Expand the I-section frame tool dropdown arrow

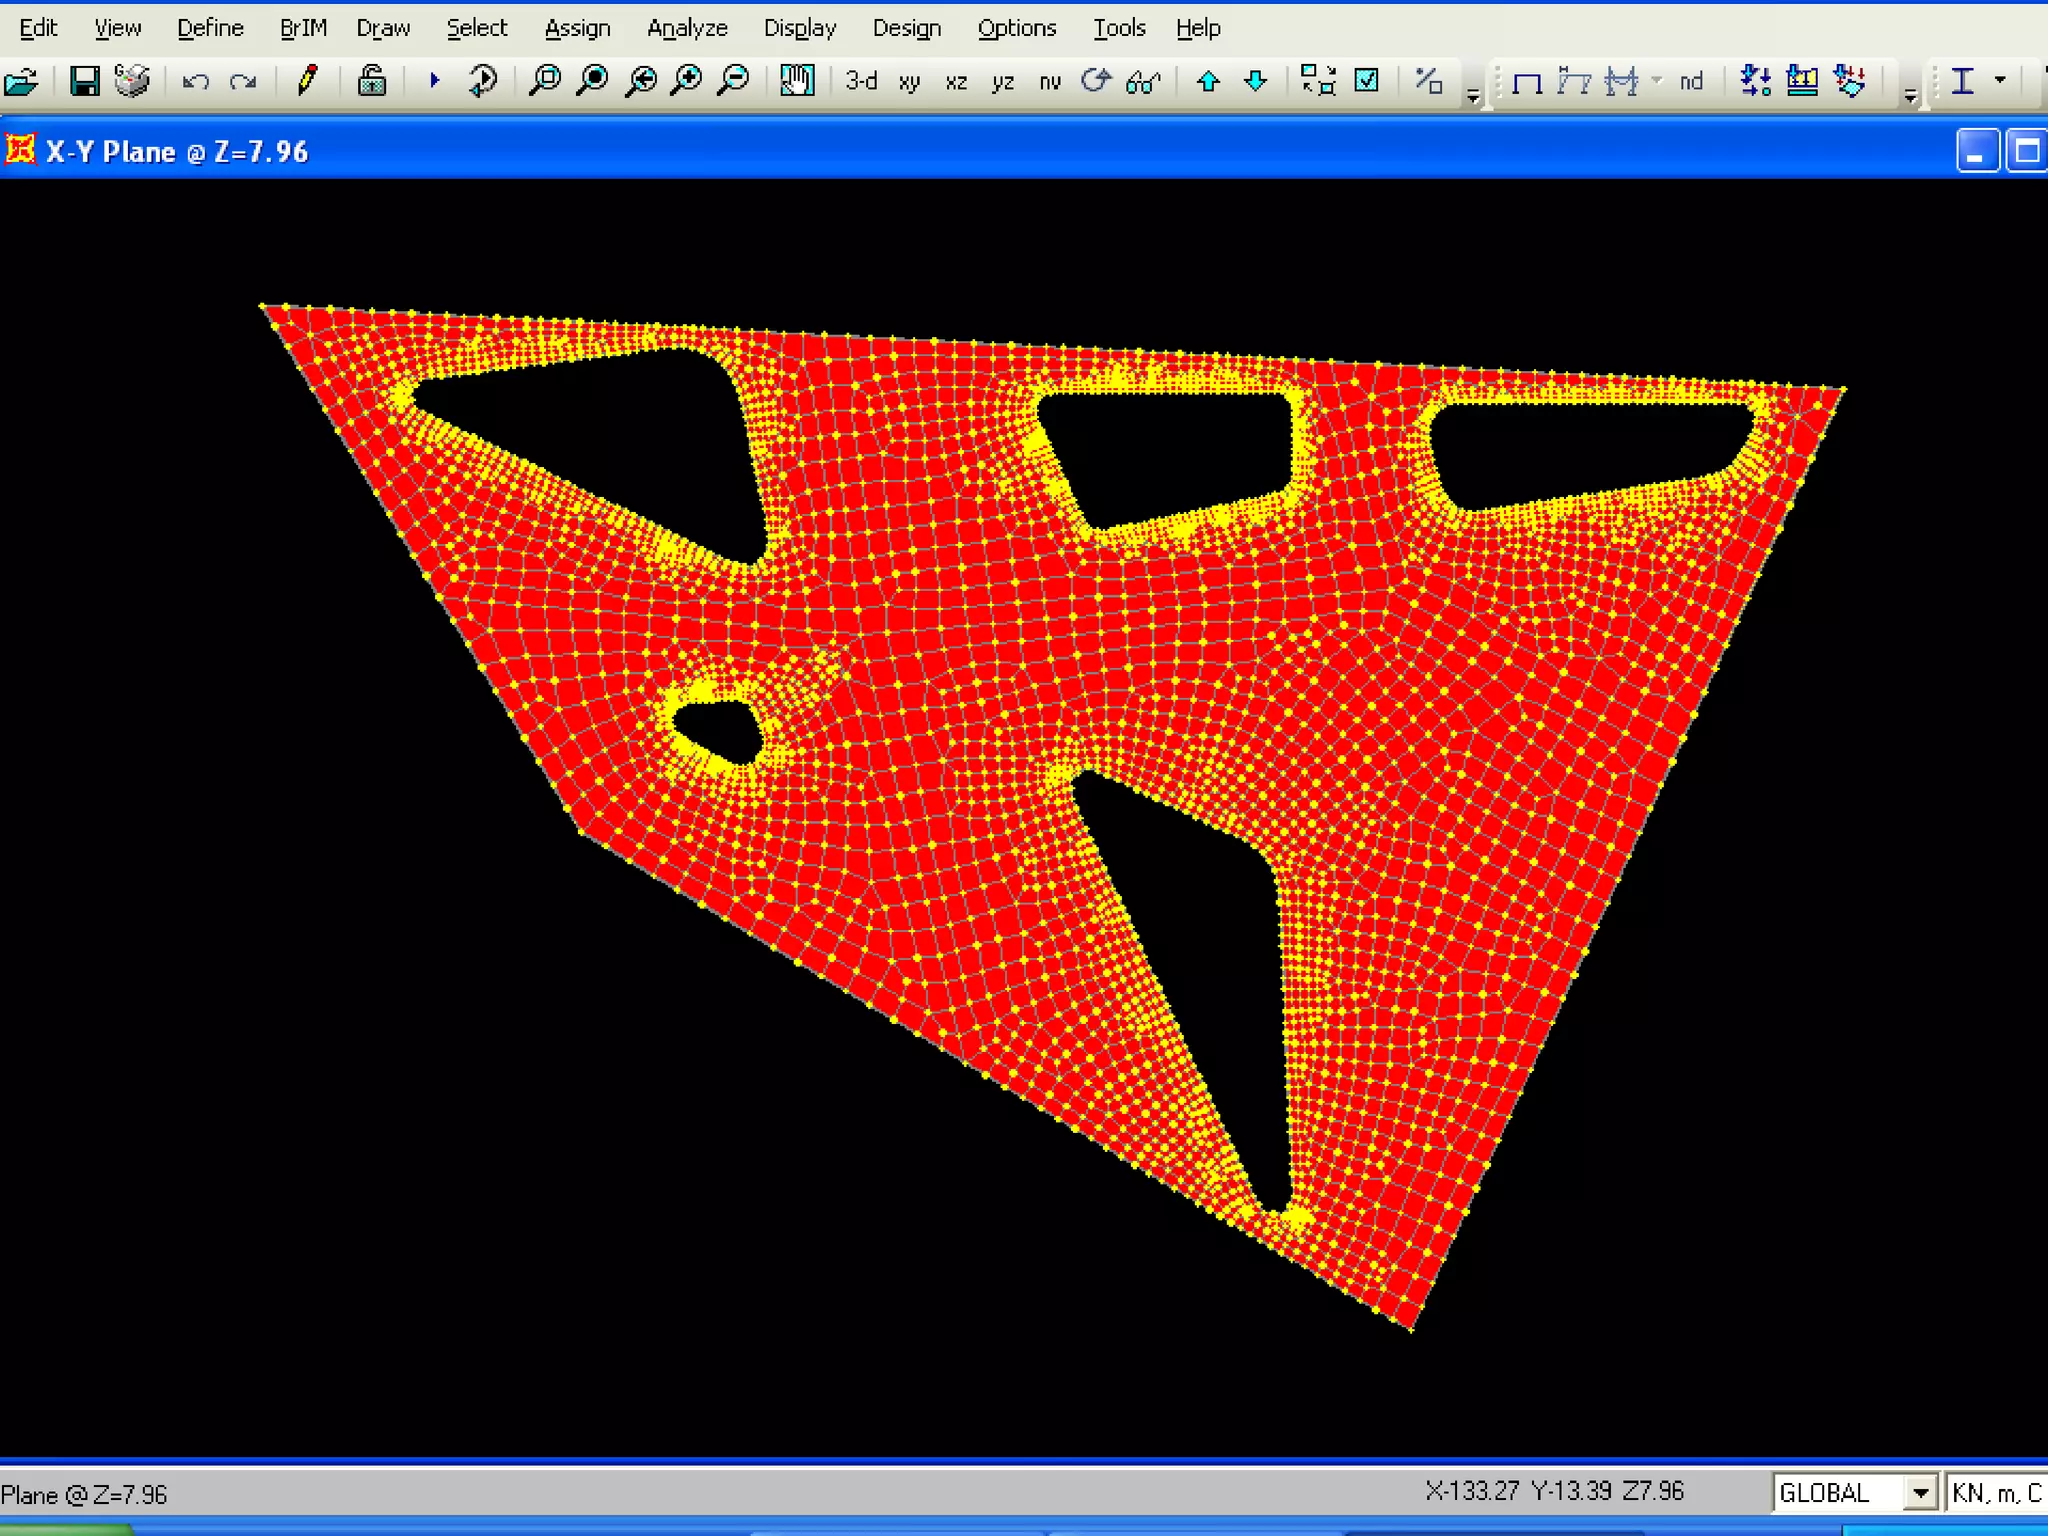(x=2000, y=81)
